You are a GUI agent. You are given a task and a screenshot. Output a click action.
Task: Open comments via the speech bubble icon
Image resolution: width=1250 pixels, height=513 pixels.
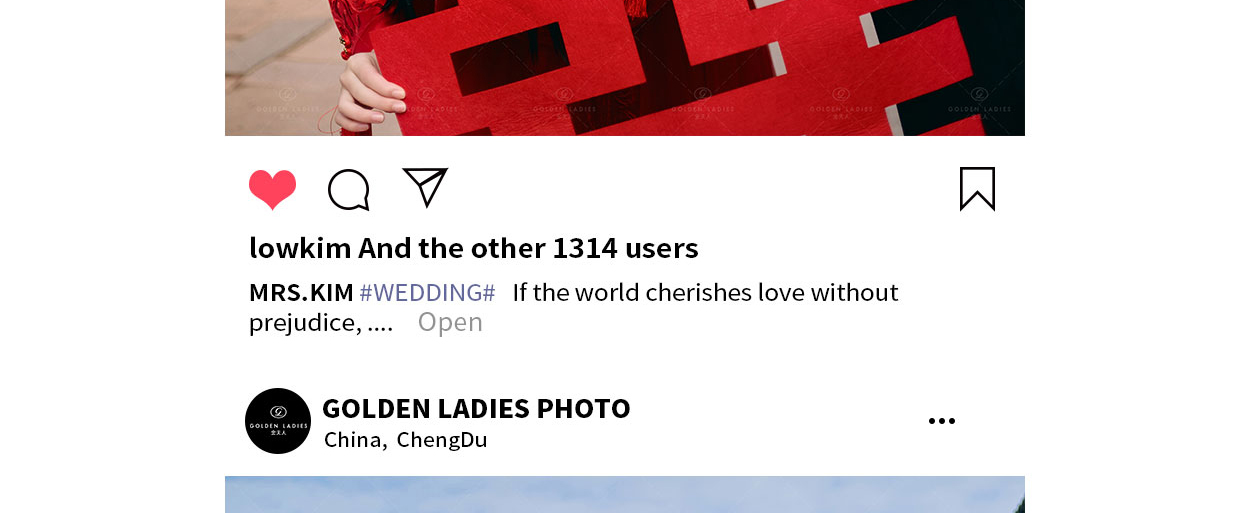(x=349, y=190)
